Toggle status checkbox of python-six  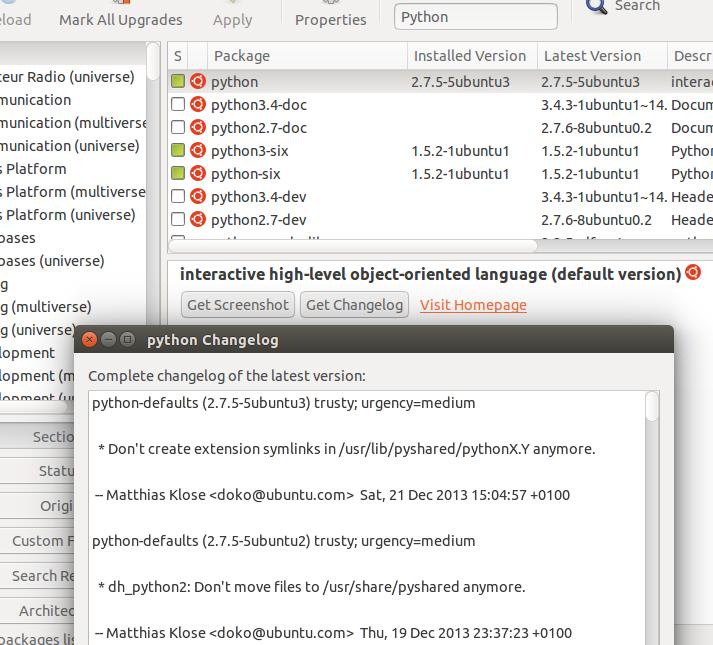click(x=178, y=173)
